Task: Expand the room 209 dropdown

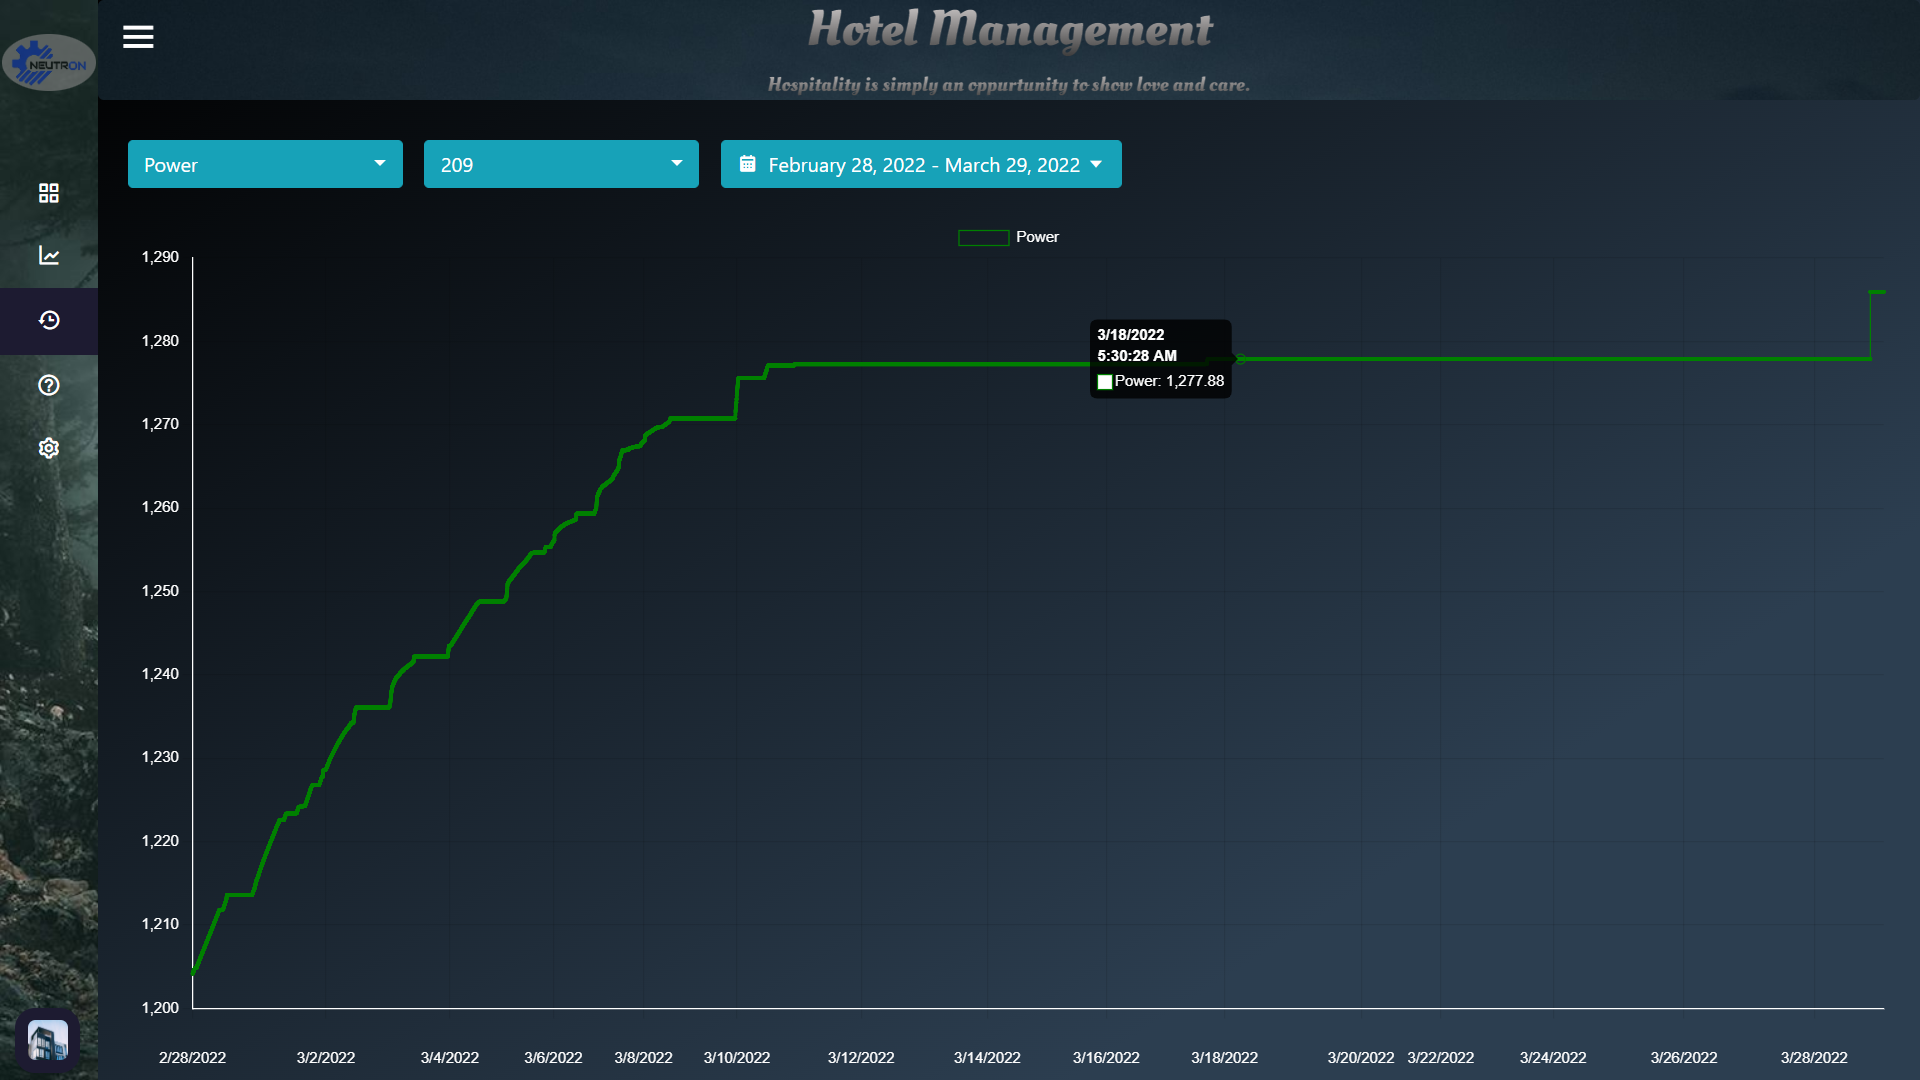Action: coord(561,164)
